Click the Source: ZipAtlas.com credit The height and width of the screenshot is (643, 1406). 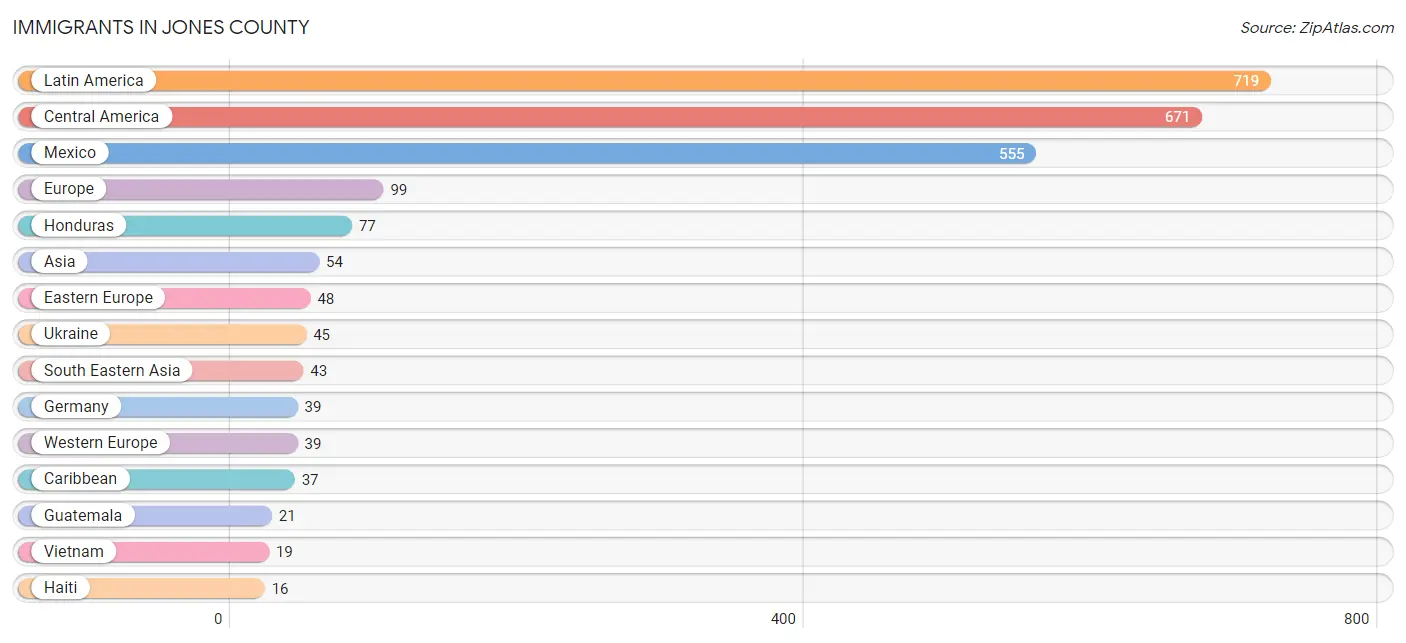tap(1317, 28)
